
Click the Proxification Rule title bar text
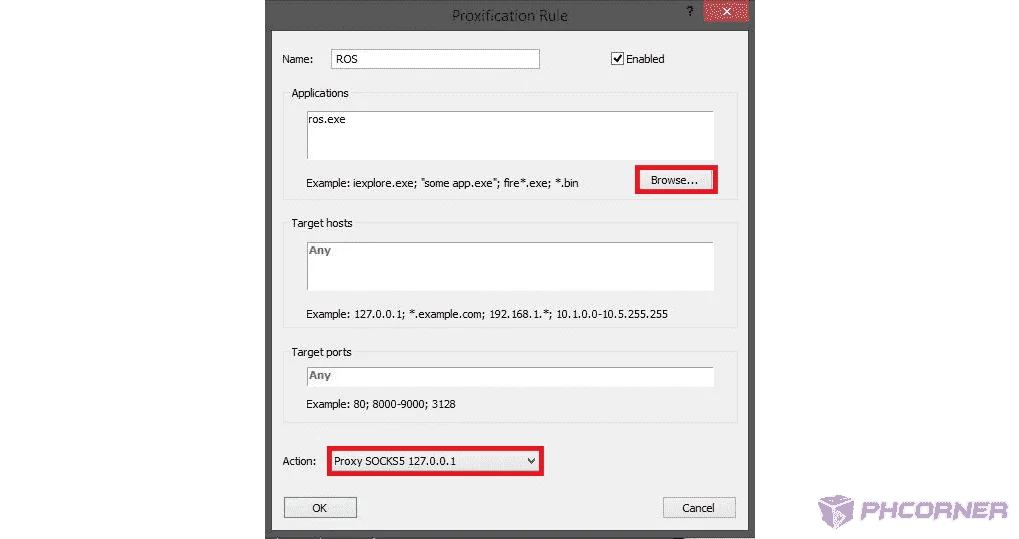[x=510, y=16]
